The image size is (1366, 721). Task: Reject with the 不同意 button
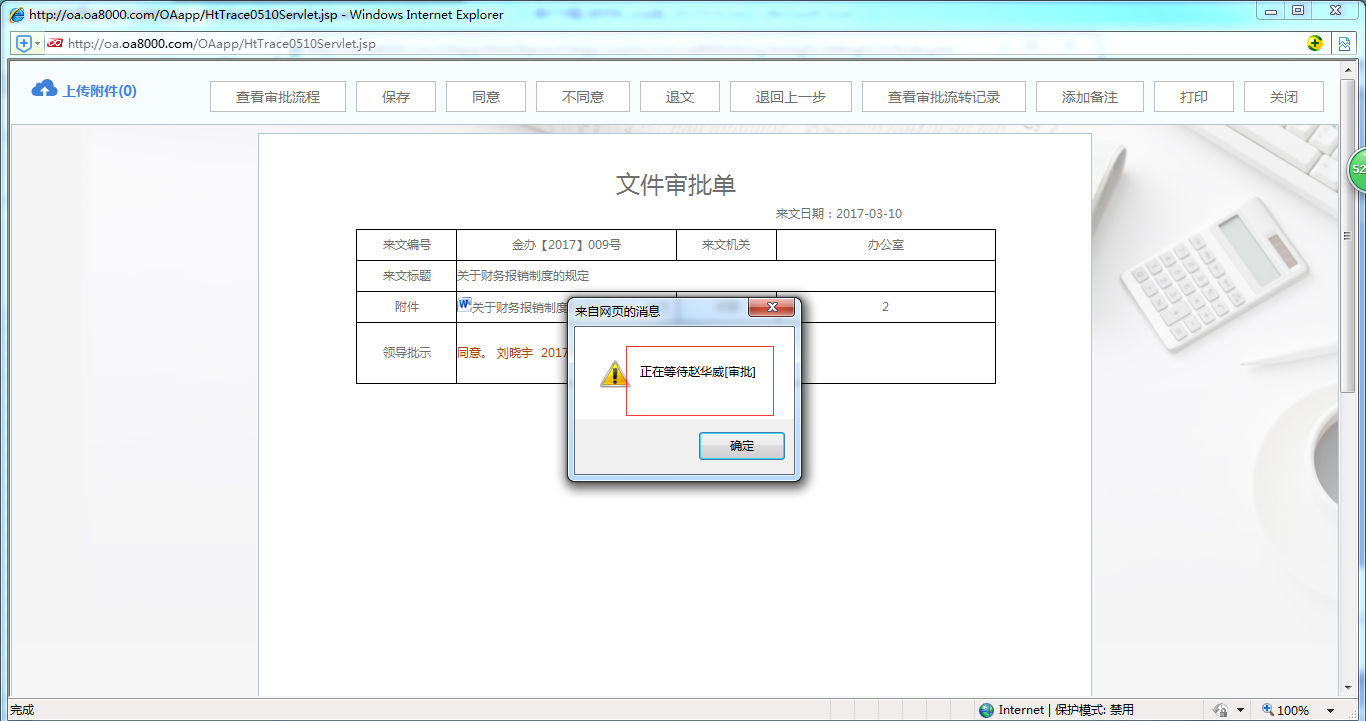(x=583, y=97)
